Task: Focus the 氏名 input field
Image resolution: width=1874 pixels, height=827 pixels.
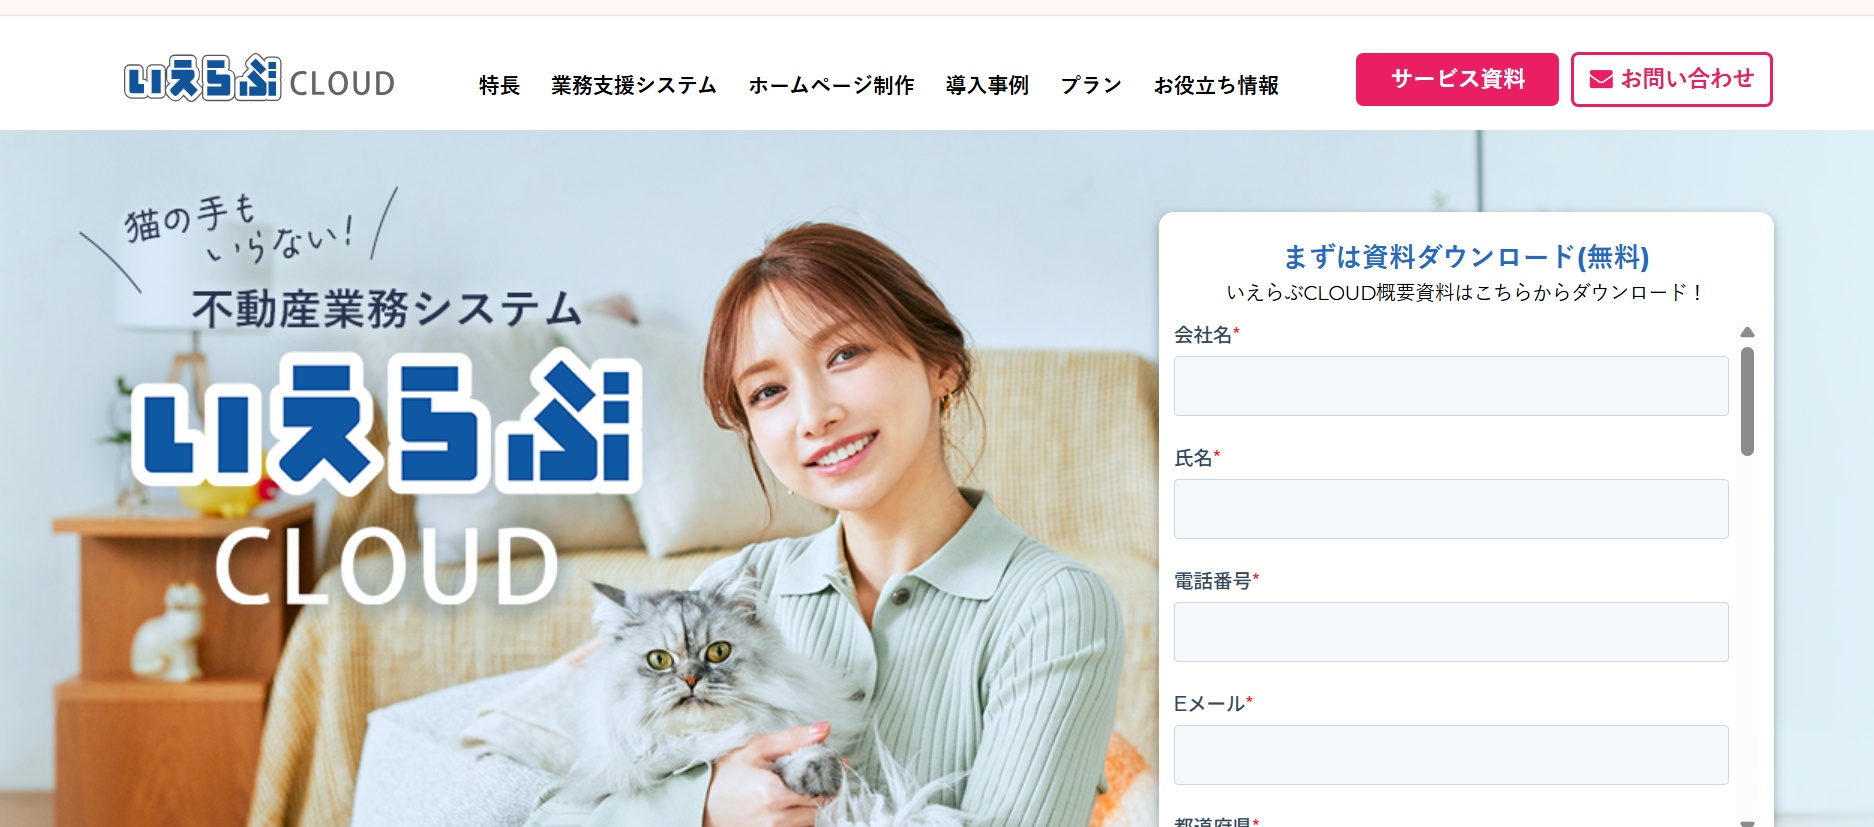Action: (1451, 509)
